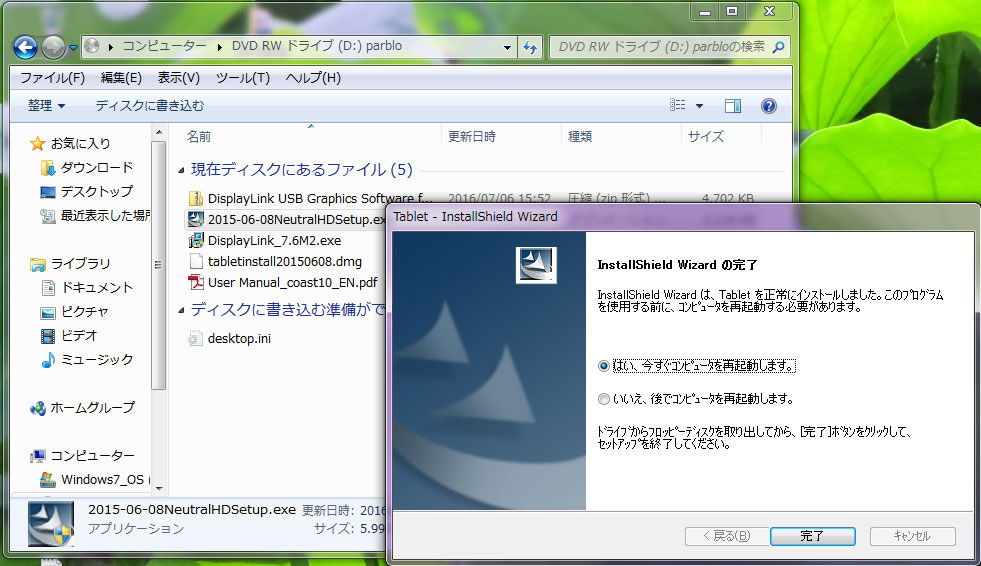Open the dropdown arrow after コンピューター breadcrumb

(220, 47)
